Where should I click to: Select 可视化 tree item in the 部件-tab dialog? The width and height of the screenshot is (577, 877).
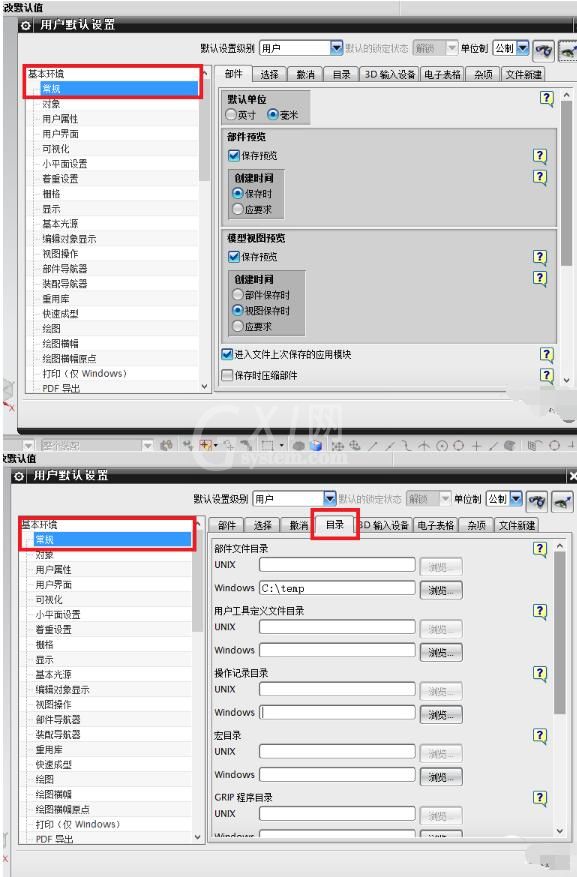pos(56,149)
